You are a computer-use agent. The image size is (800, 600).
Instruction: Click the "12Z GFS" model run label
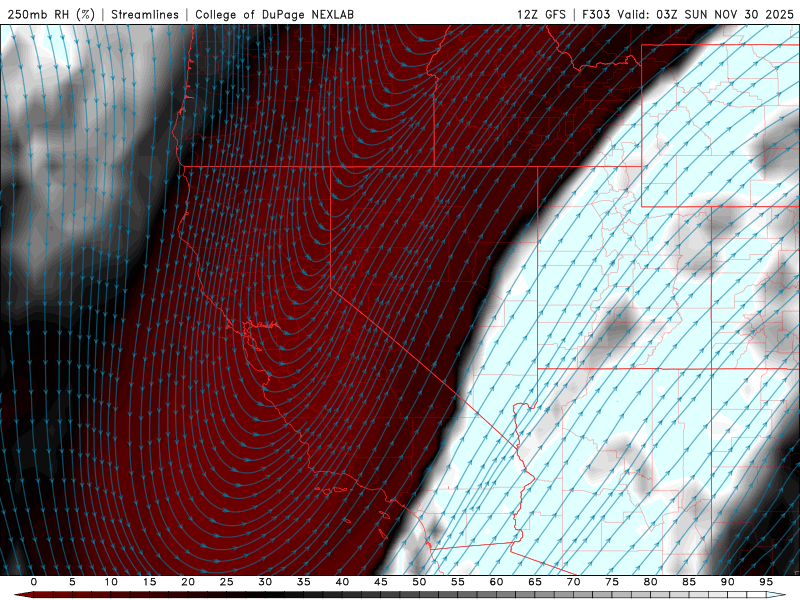point(541,14)
